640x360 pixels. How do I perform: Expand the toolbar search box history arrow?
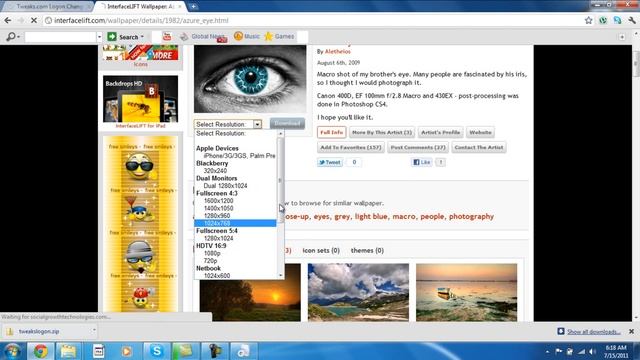pos(99,37)
